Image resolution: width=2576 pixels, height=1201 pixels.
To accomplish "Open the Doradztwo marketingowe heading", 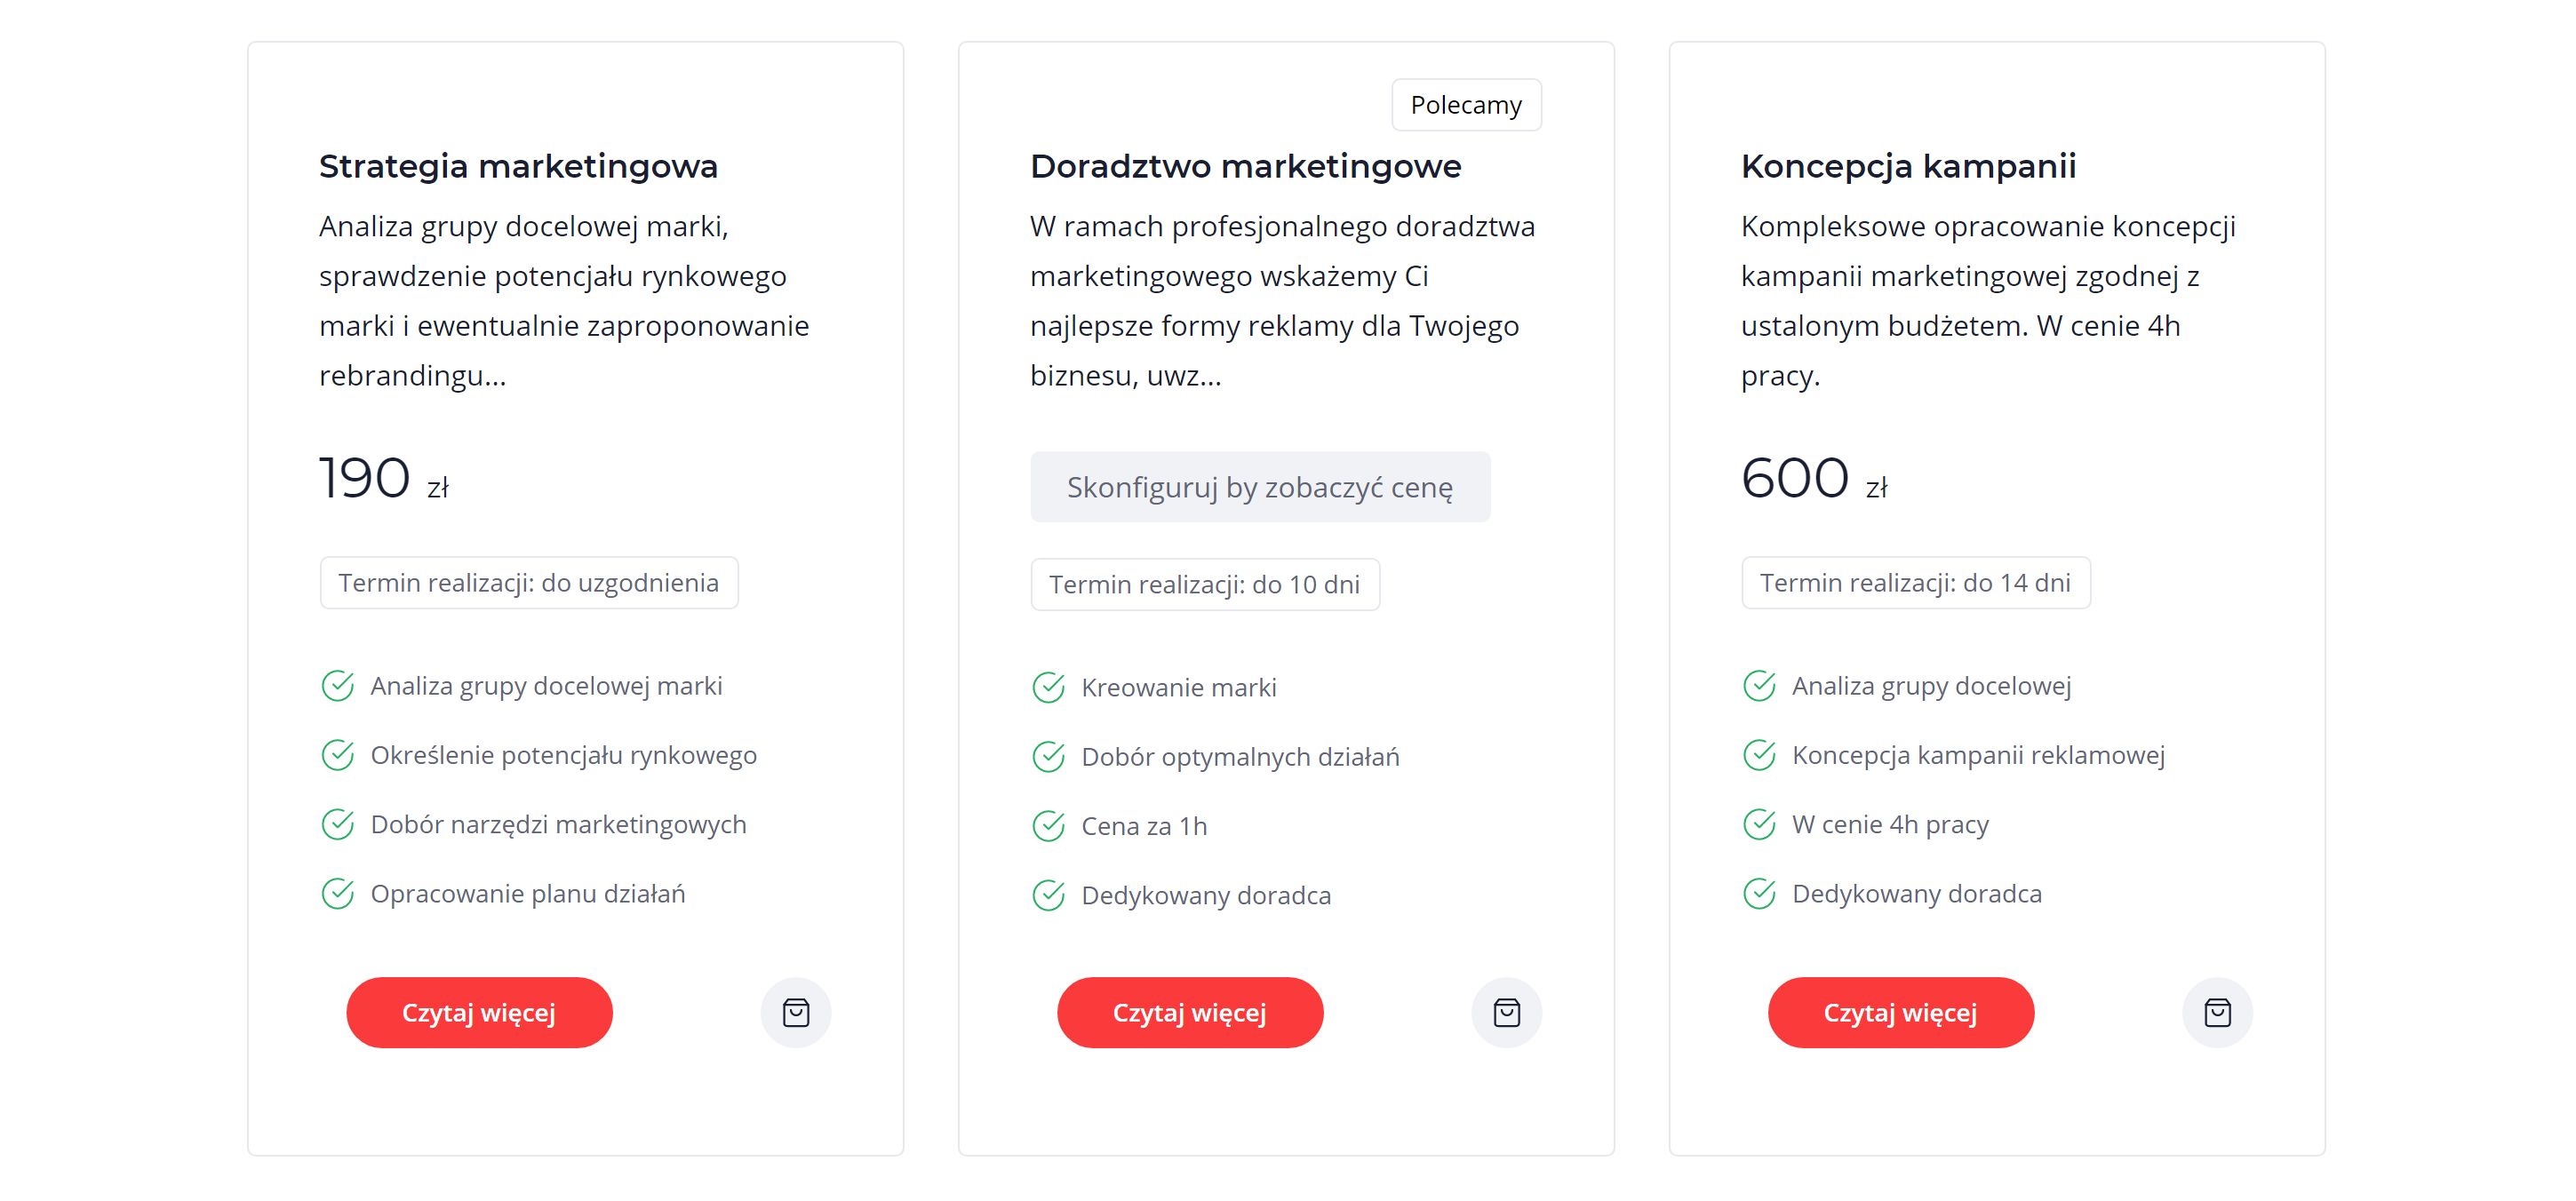I will [1245, 166].
